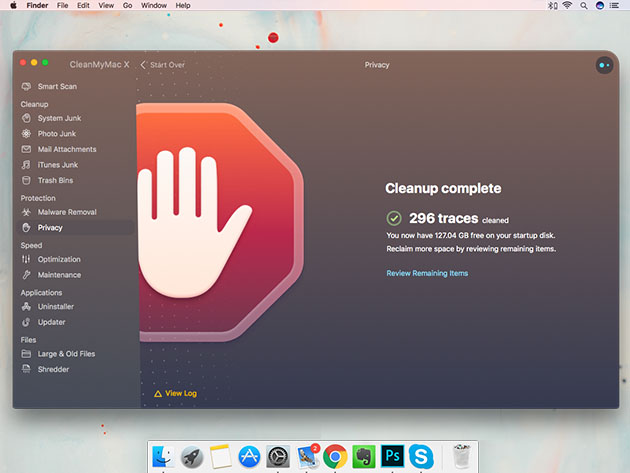630x473 pixels.
Task: Click the Updater arrow icon
Action: pos(26,322)
